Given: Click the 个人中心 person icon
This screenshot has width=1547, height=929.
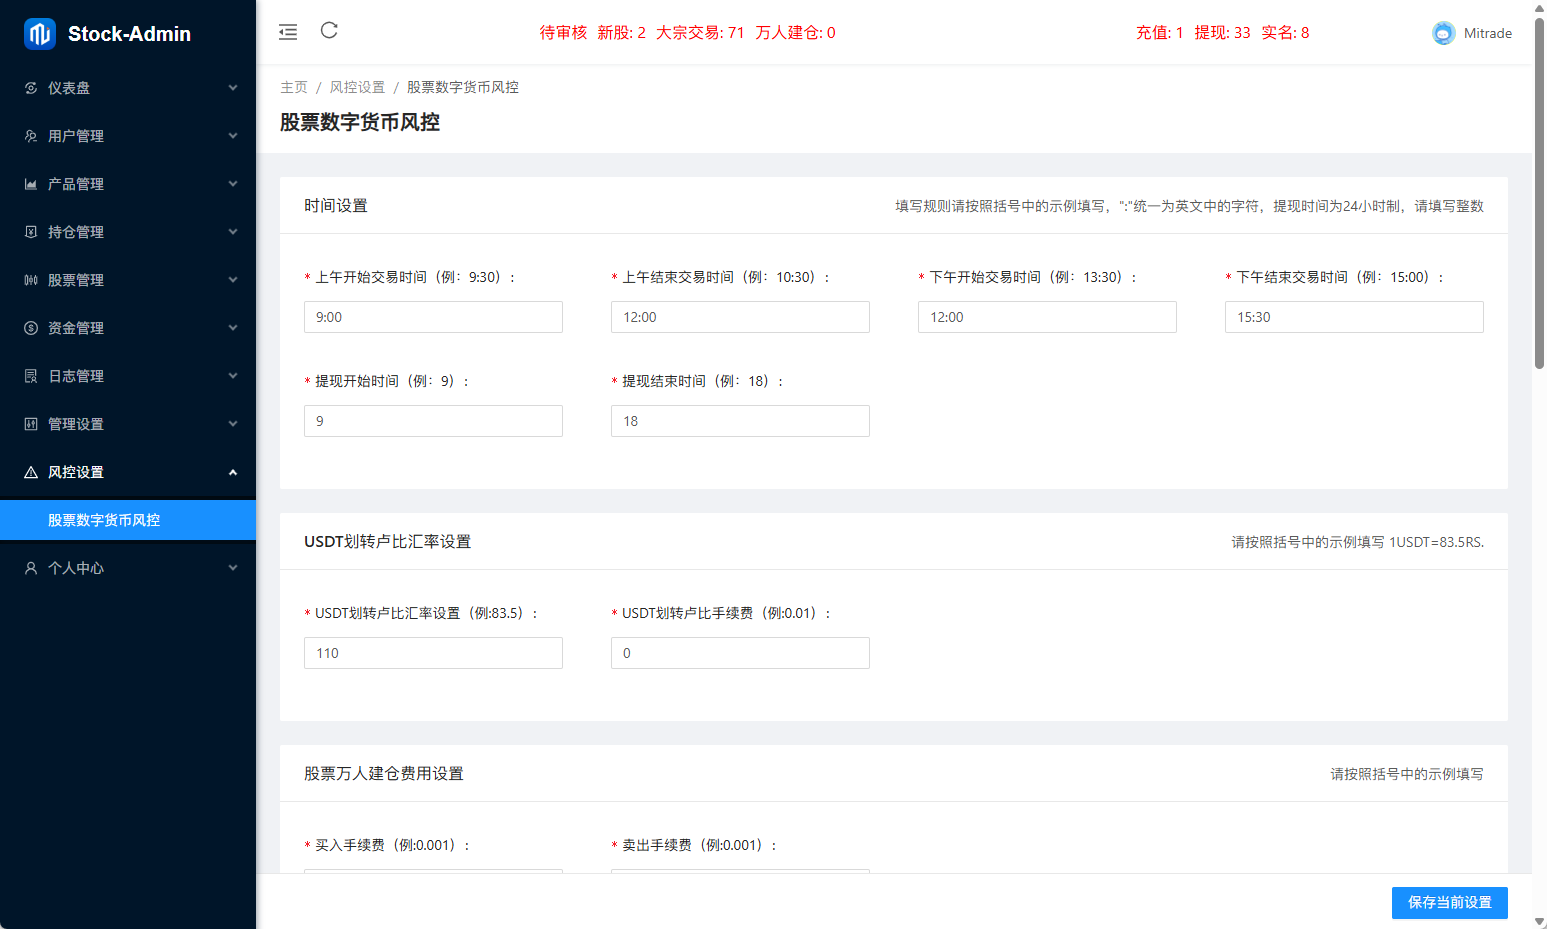Looking at the screenshot, I should 31,568.
